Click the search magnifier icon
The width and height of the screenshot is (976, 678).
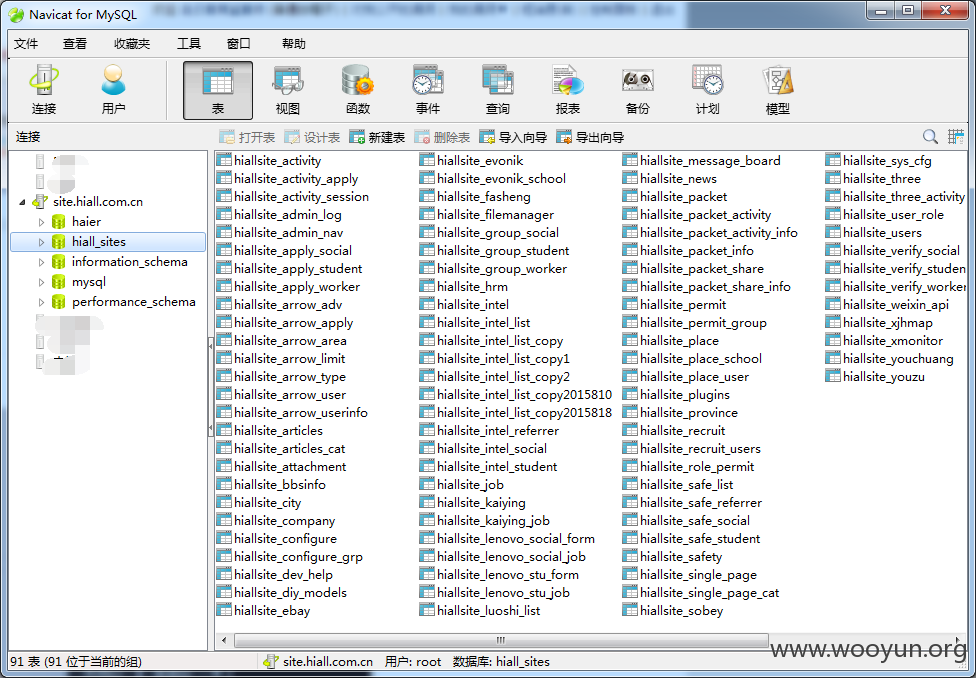tap(930, 137)
